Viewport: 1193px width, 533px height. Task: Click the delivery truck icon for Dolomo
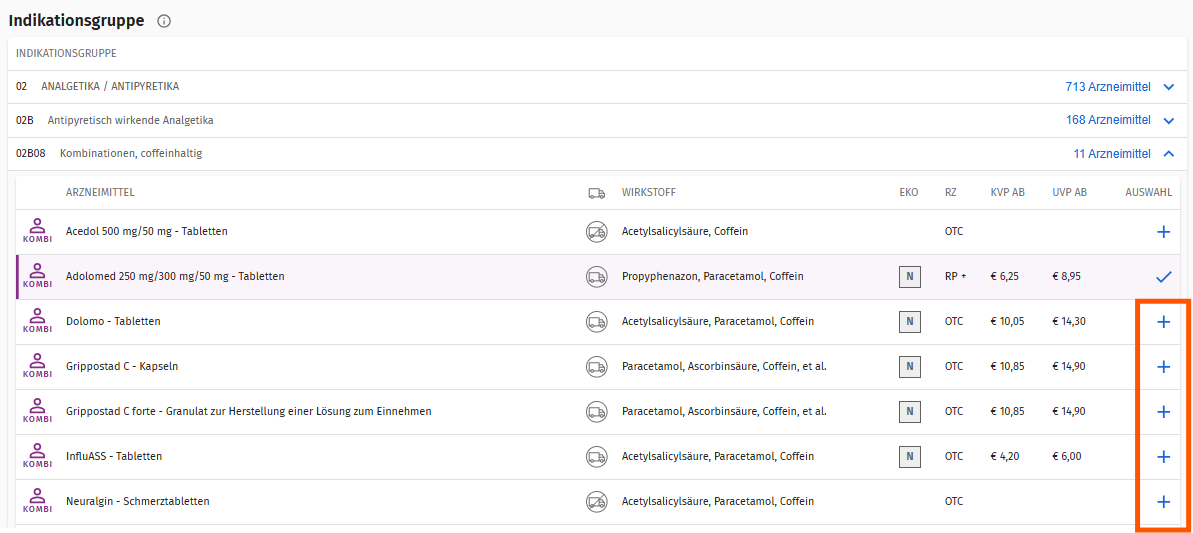(596, 321)
